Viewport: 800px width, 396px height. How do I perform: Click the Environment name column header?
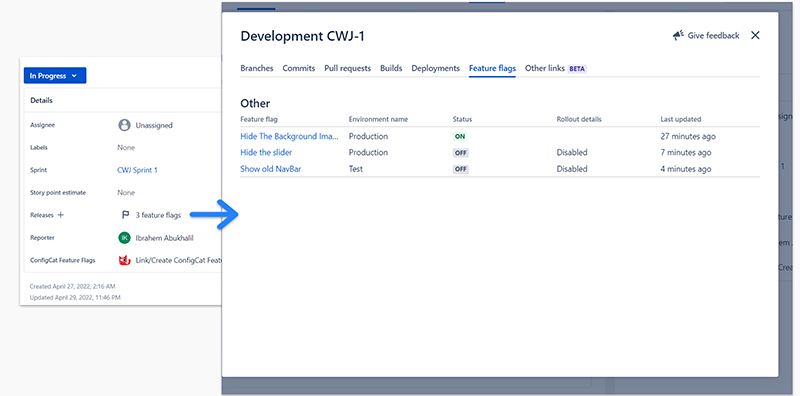pos(378,119)
